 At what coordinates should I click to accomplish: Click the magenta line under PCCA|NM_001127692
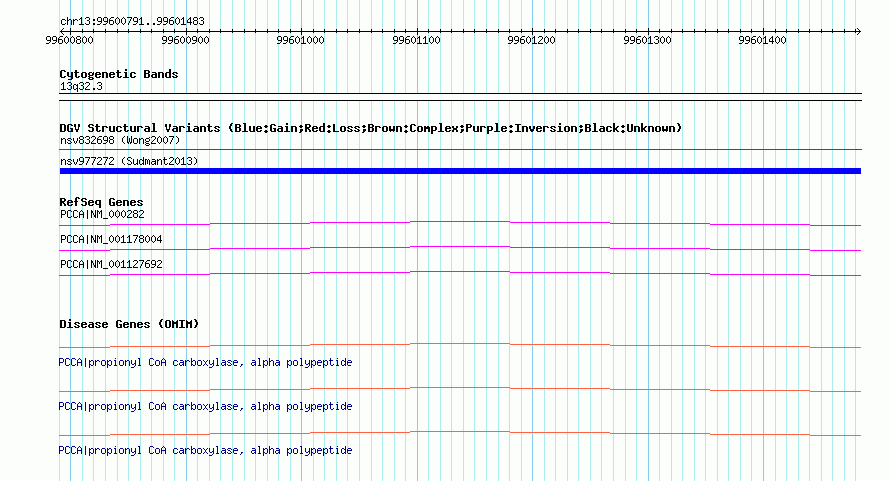click(x=460, y=273)
